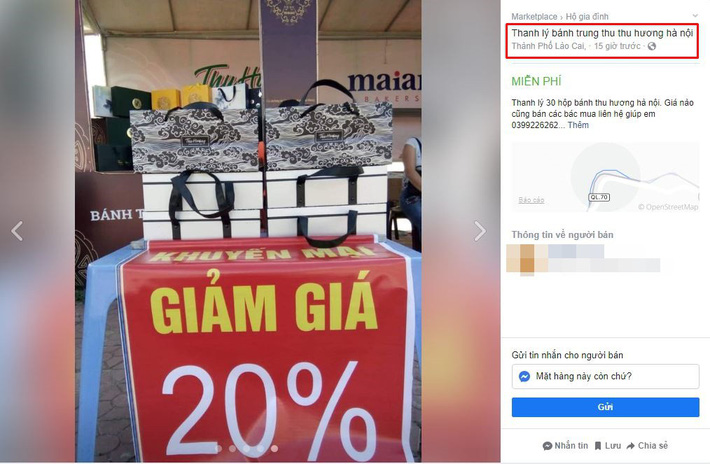Save listing with Lưu bookmark icon
The width and height of the screenshot is (710, 464).
point(598,446)
